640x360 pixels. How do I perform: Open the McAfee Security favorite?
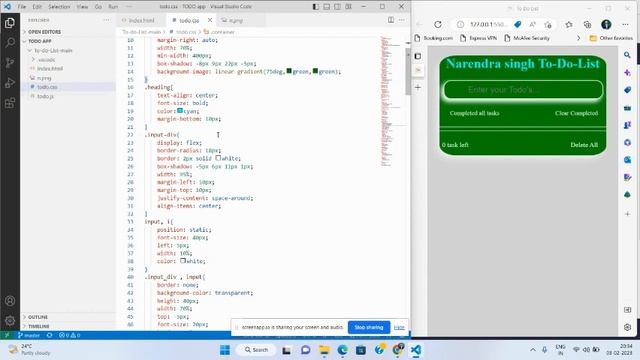point(527,38)
